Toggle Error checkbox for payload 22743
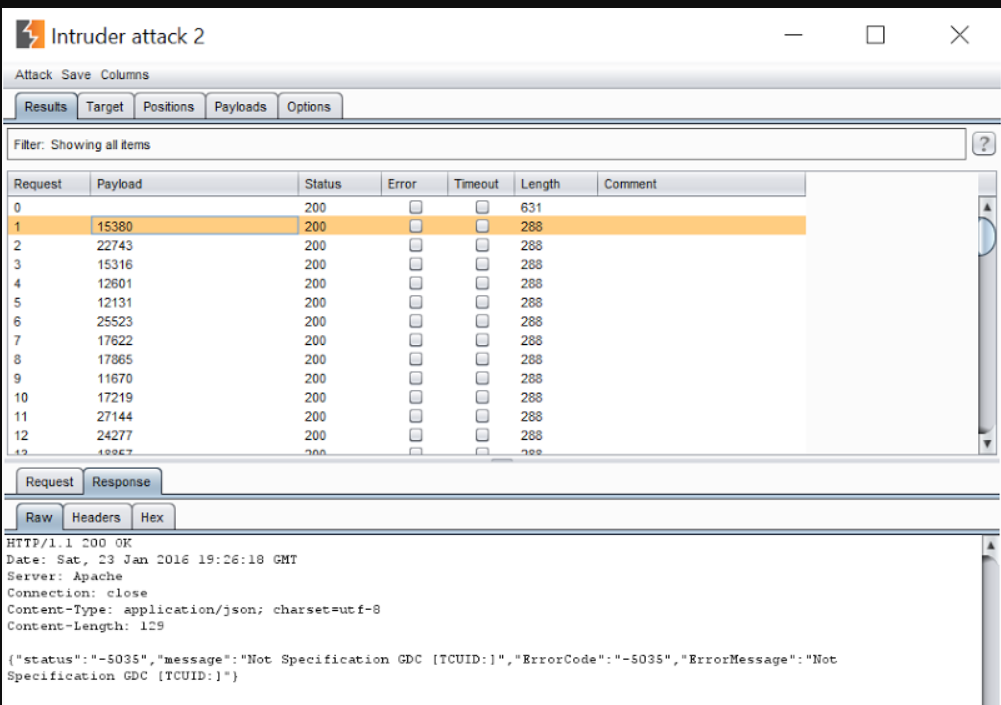The height and width of the screenshot is (705, 1001). point(416,245)
